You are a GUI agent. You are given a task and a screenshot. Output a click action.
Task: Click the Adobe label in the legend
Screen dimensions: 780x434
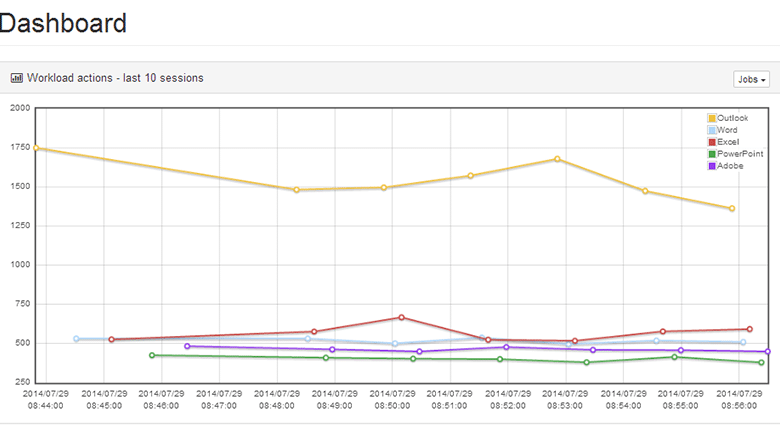pos(730,166)
